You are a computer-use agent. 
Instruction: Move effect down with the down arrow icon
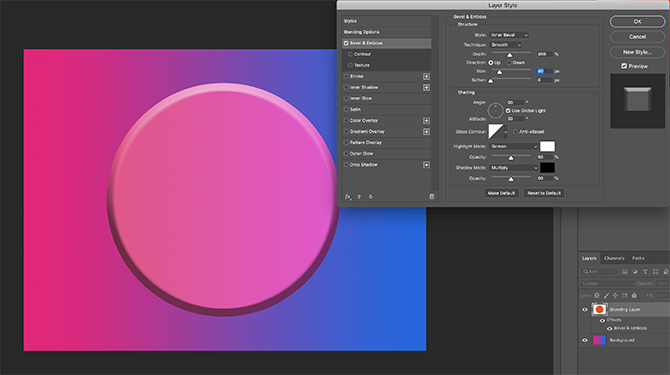[x=370, y=197]
